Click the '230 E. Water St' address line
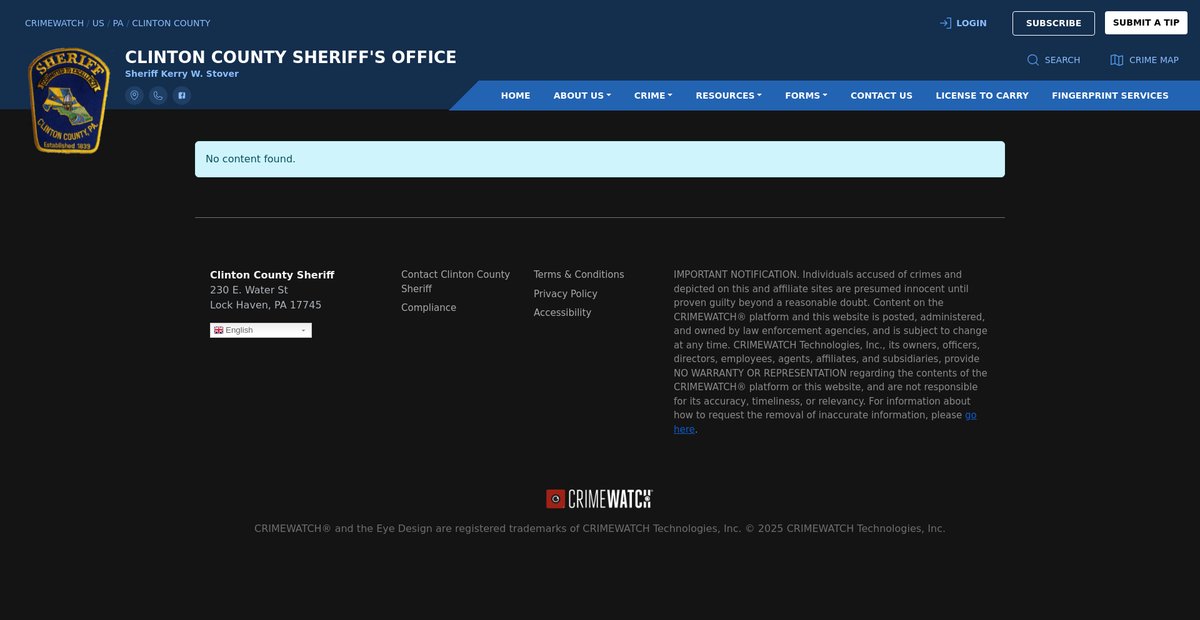Screen dimensions: 1200x620 (249, 290)
